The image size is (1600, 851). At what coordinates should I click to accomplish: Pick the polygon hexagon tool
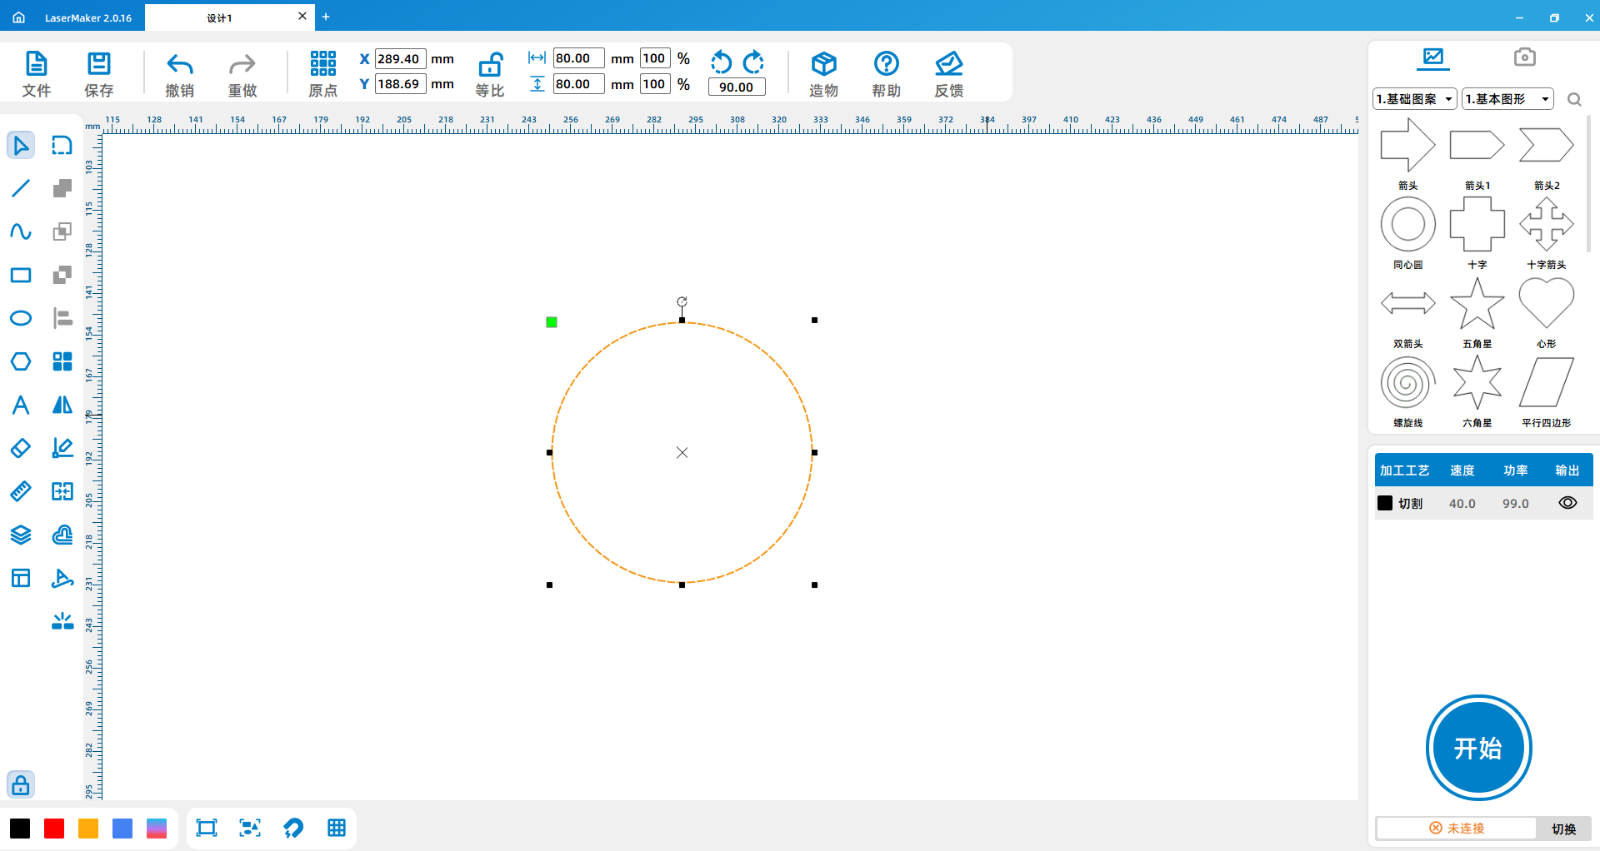click(21, 362)
